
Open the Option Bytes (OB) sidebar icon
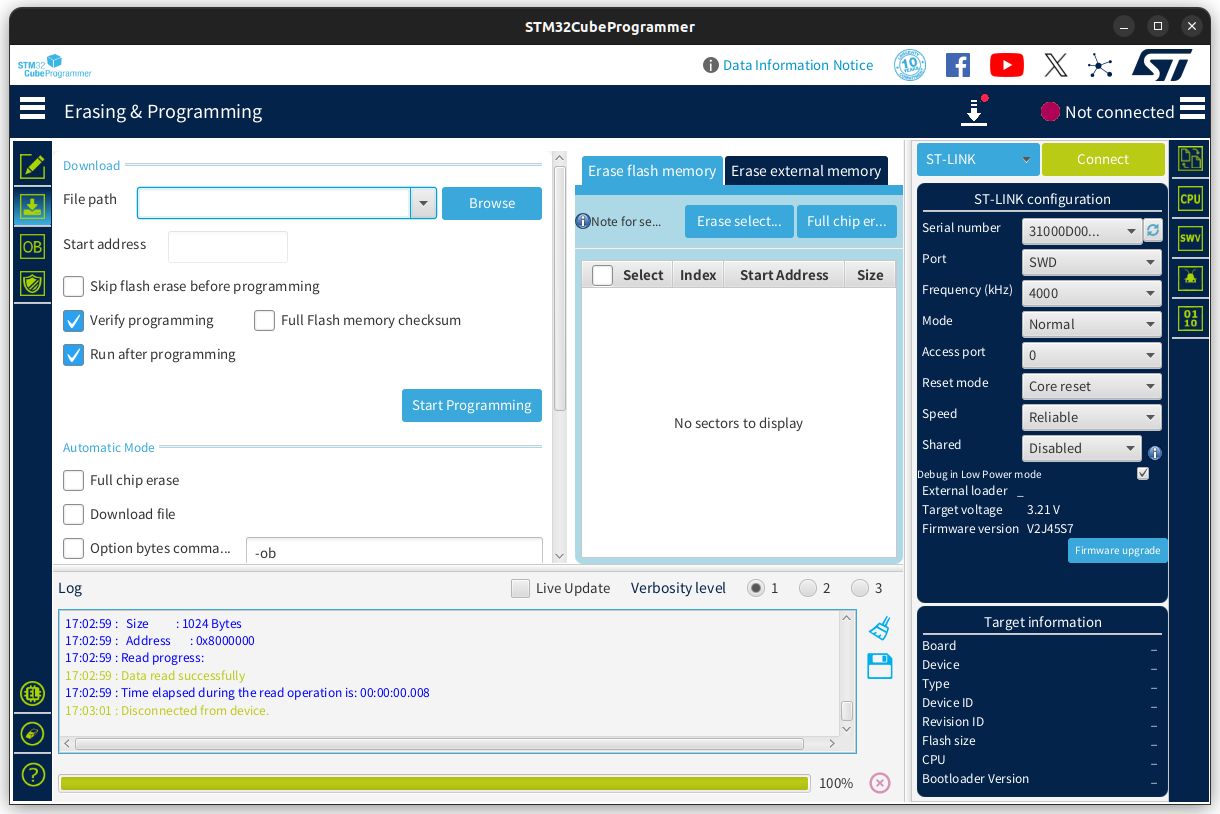pyautogui.click(x=33, y=246)
